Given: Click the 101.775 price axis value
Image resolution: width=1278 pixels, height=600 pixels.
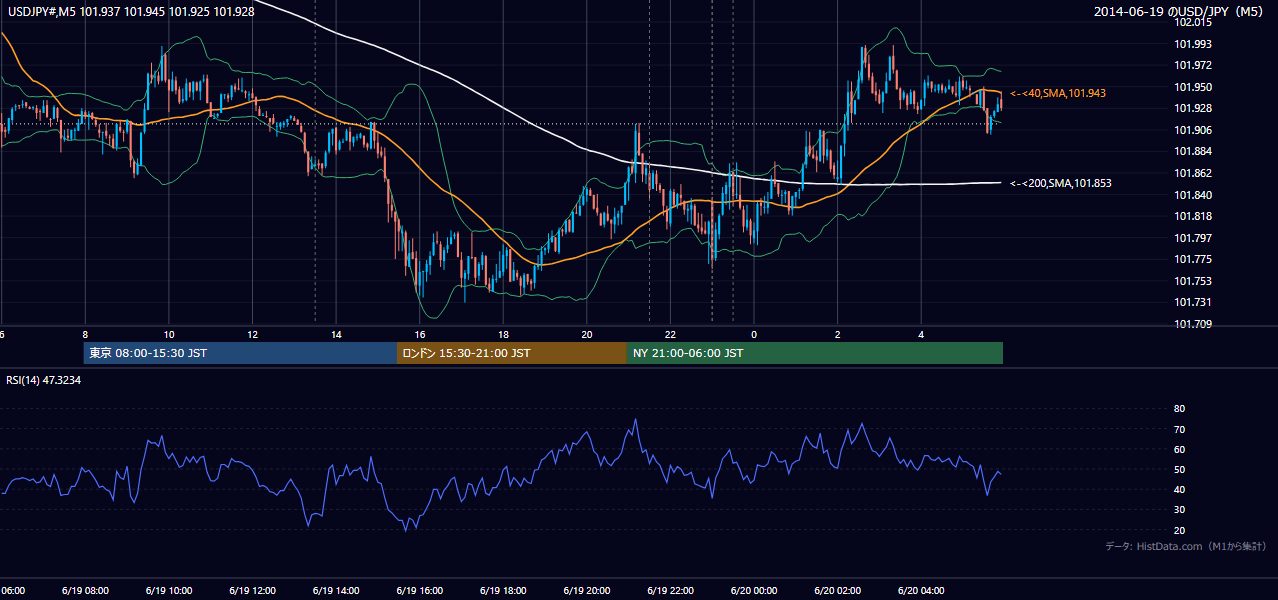Looking at the screenshot, I should (x=1192, y=259).
